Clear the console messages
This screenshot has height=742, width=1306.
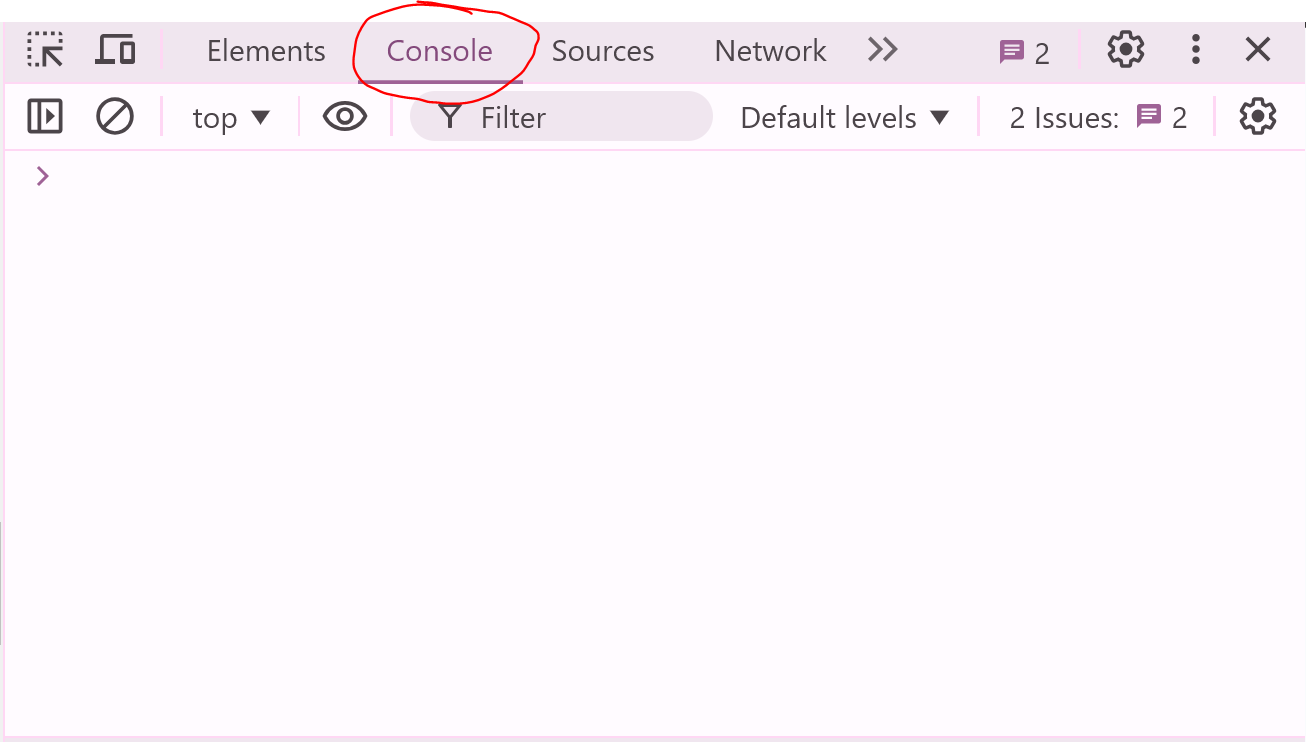click(x=114, y=116)
